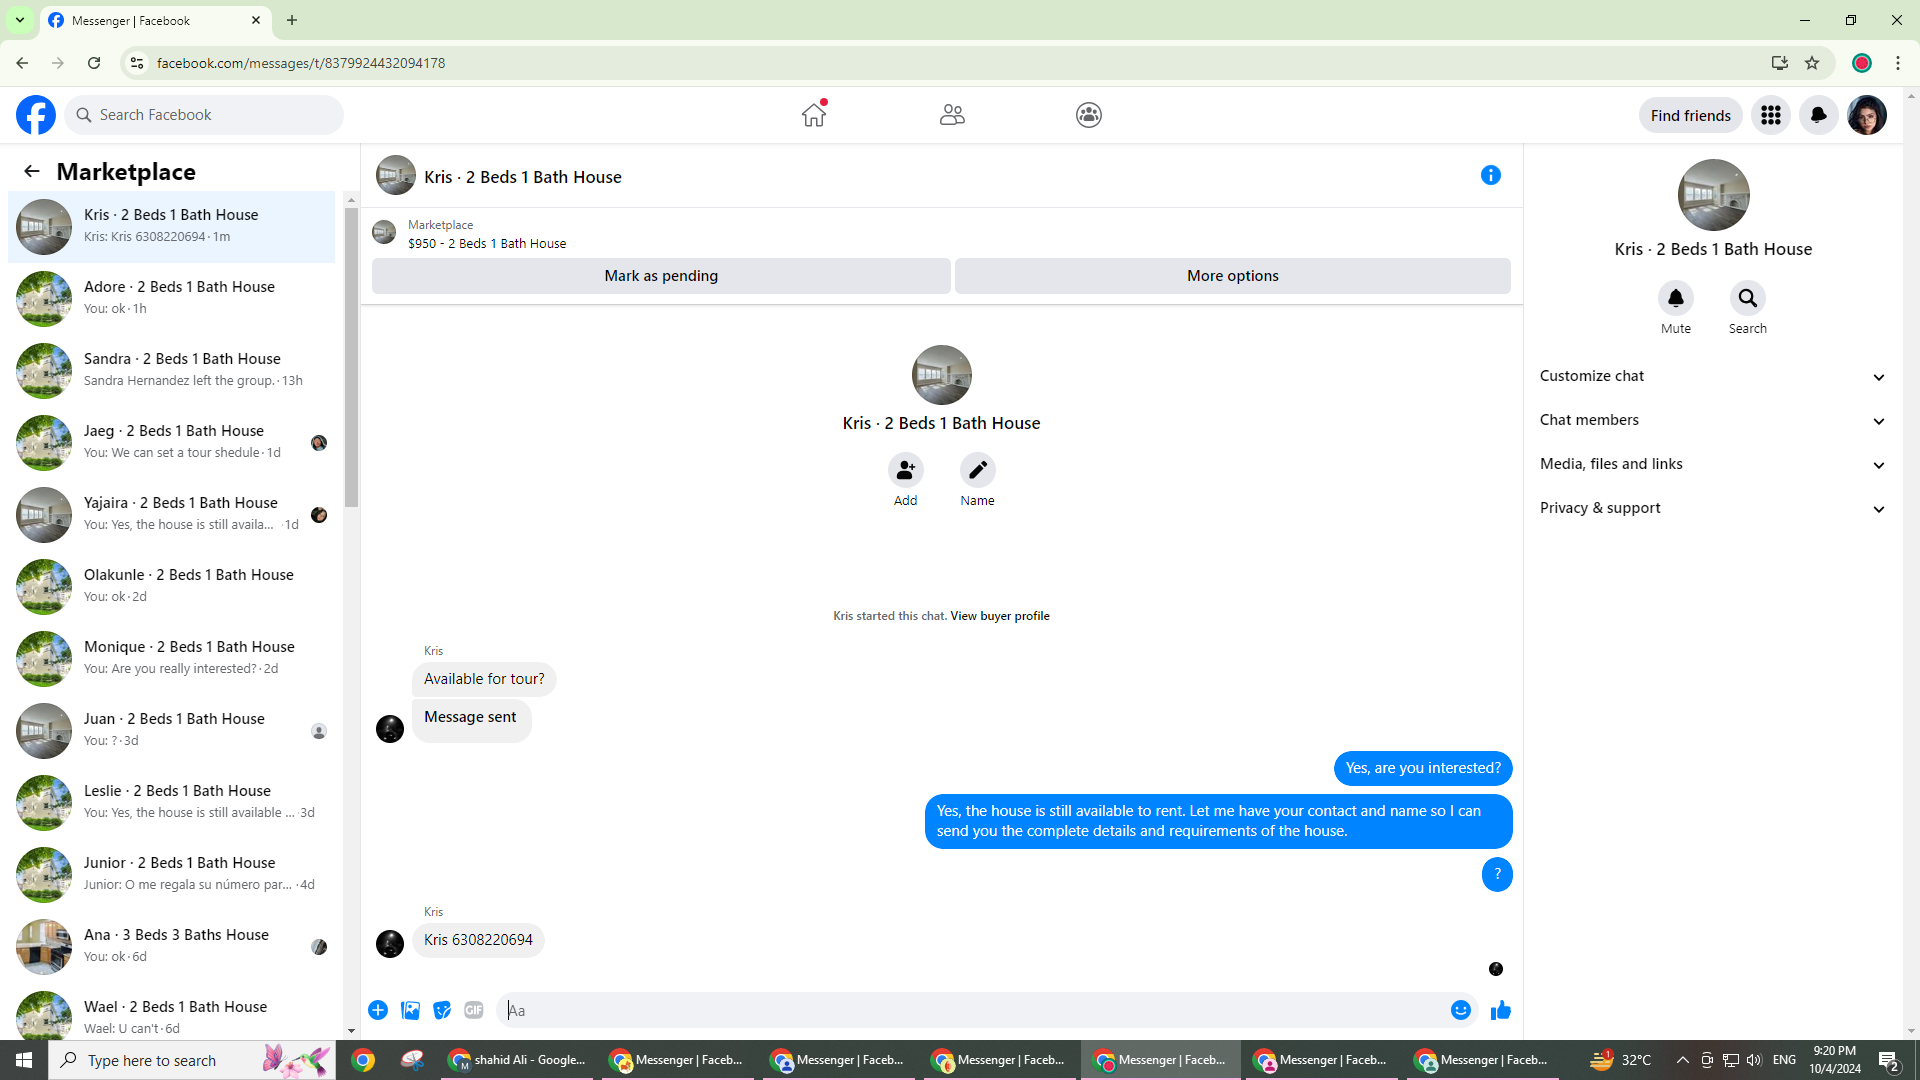1920x1080 pixels.
Task: Bookmark this page with the star icon
Action: (x=1812, y=63)
